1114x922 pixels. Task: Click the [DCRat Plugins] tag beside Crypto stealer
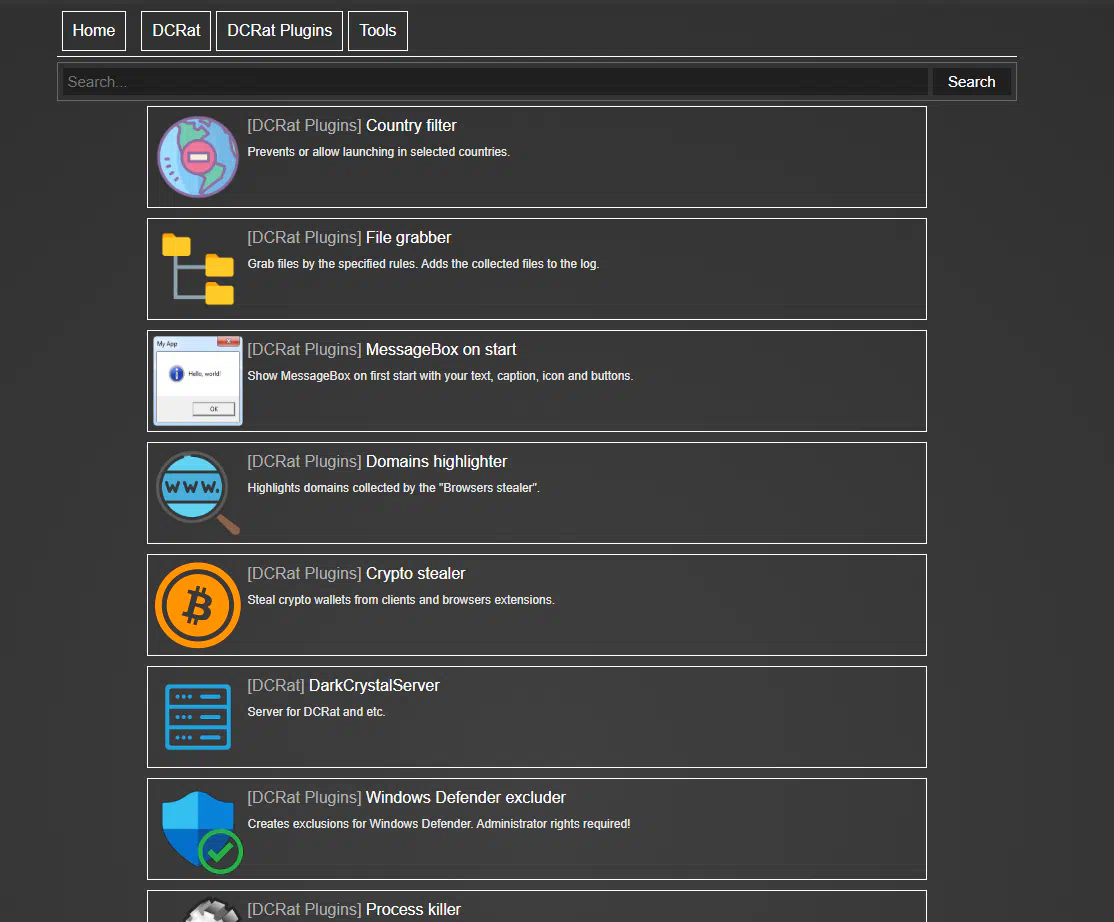pyautogui.click(x=304, y=574)
